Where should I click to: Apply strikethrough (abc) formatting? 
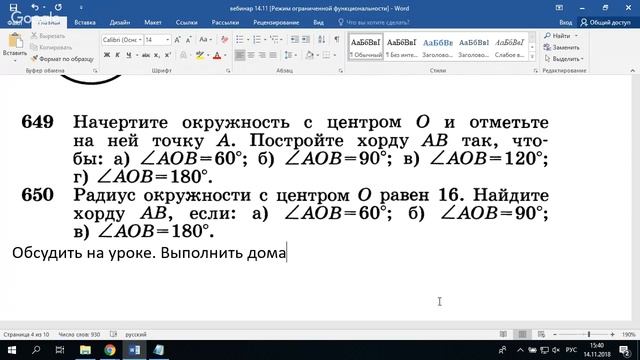point(146,55)
